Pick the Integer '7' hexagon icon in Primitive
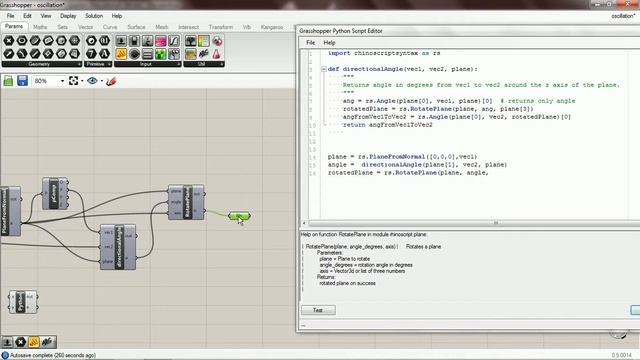Image resolution: width=640 pixels, height=360 pixels. [91, 53]
